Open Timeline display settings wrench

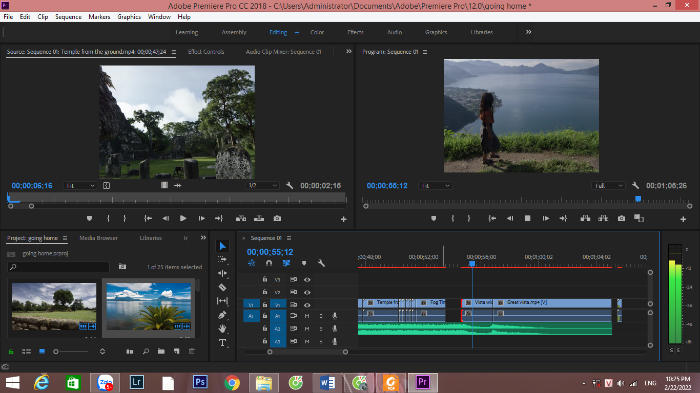tap(321, 263)
